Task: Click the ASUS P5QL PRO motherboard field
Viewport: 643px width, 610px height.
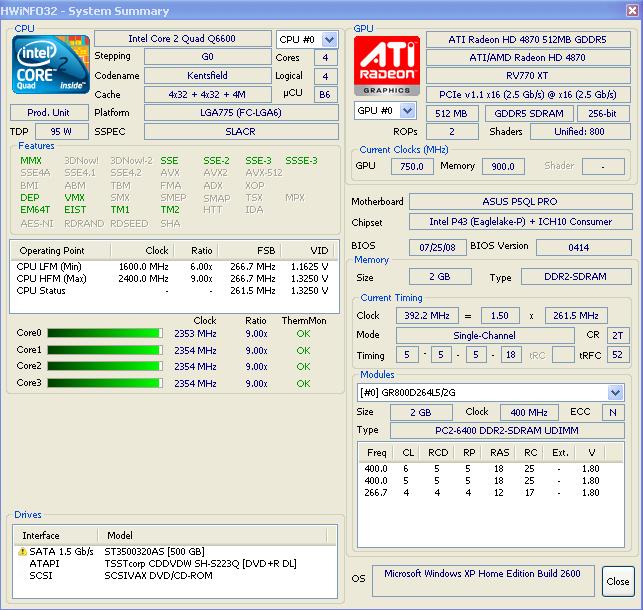Action: [520, 202]
